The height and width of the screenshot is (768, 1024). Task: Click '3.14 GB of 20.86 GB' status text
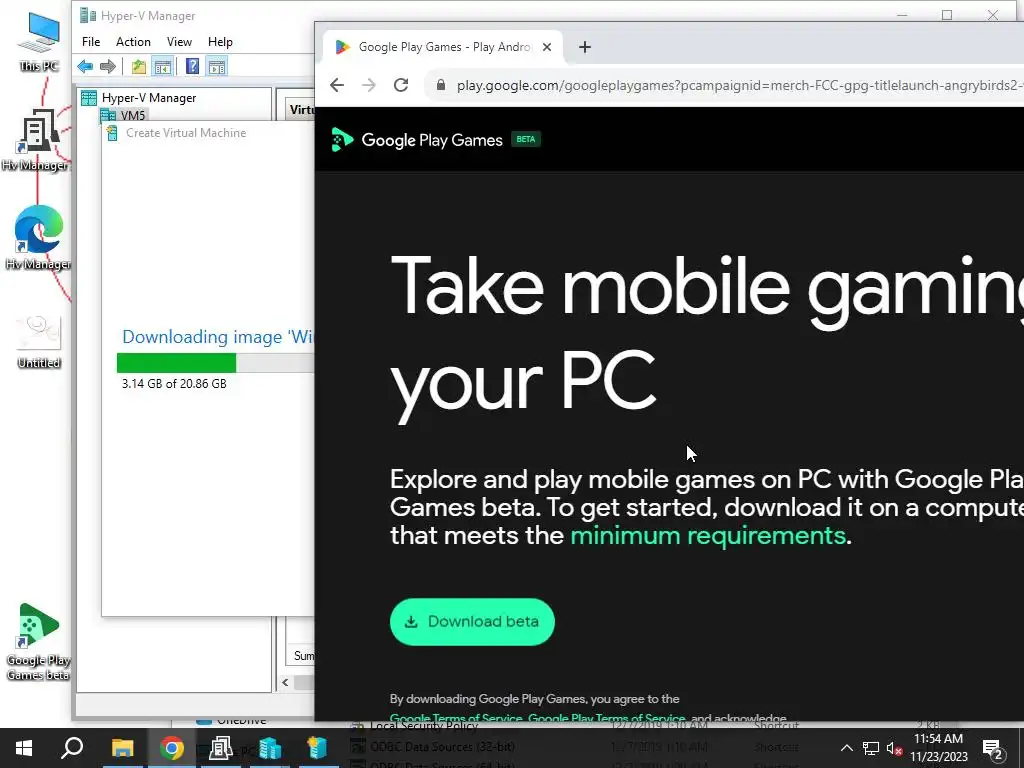[x=174, y=383]
